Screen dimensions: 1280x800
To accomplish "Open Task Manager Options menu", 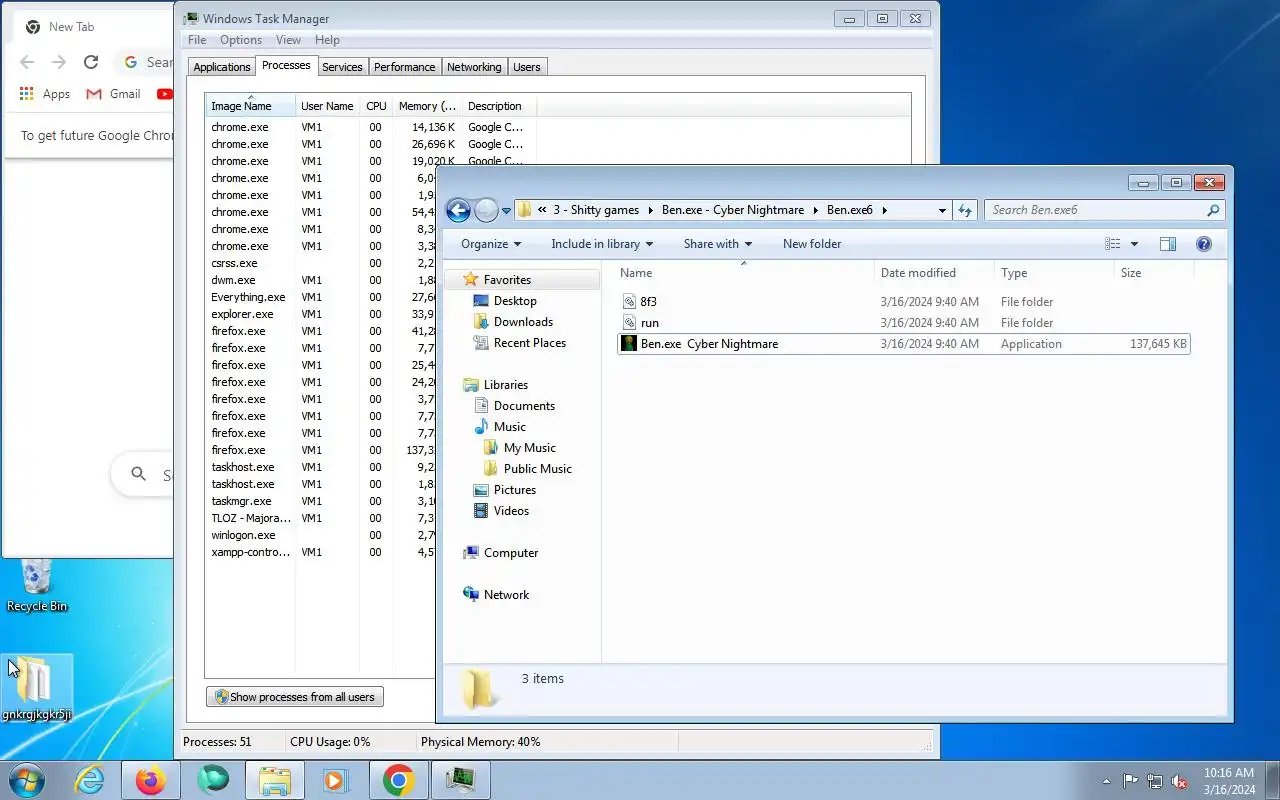I will tap(241, 40).
